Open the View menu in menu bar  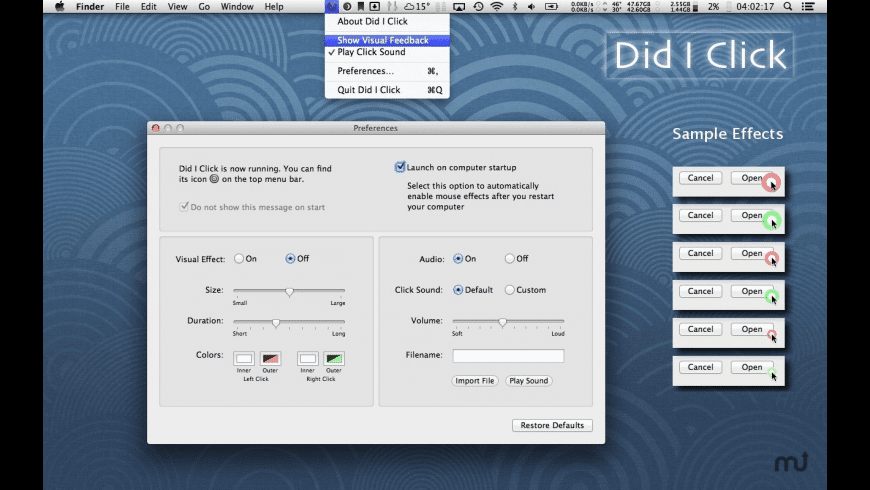[177, 7]
